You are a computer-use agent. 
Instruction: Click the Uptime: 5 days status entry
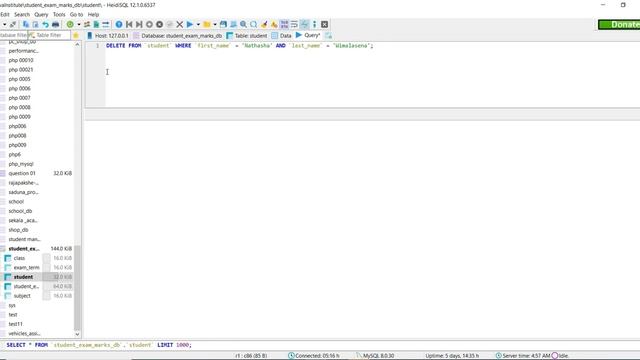pos(452,356)
